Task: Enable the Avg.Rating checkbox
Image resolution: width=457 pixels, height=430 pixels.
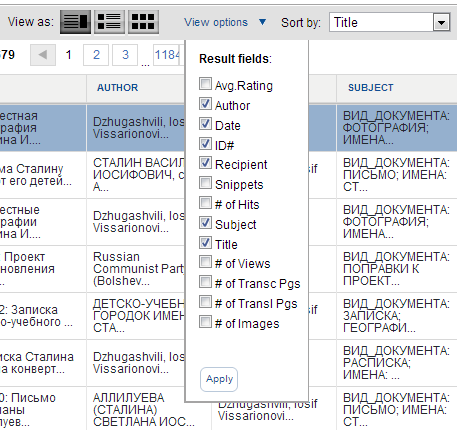Action: pos(205,84)
